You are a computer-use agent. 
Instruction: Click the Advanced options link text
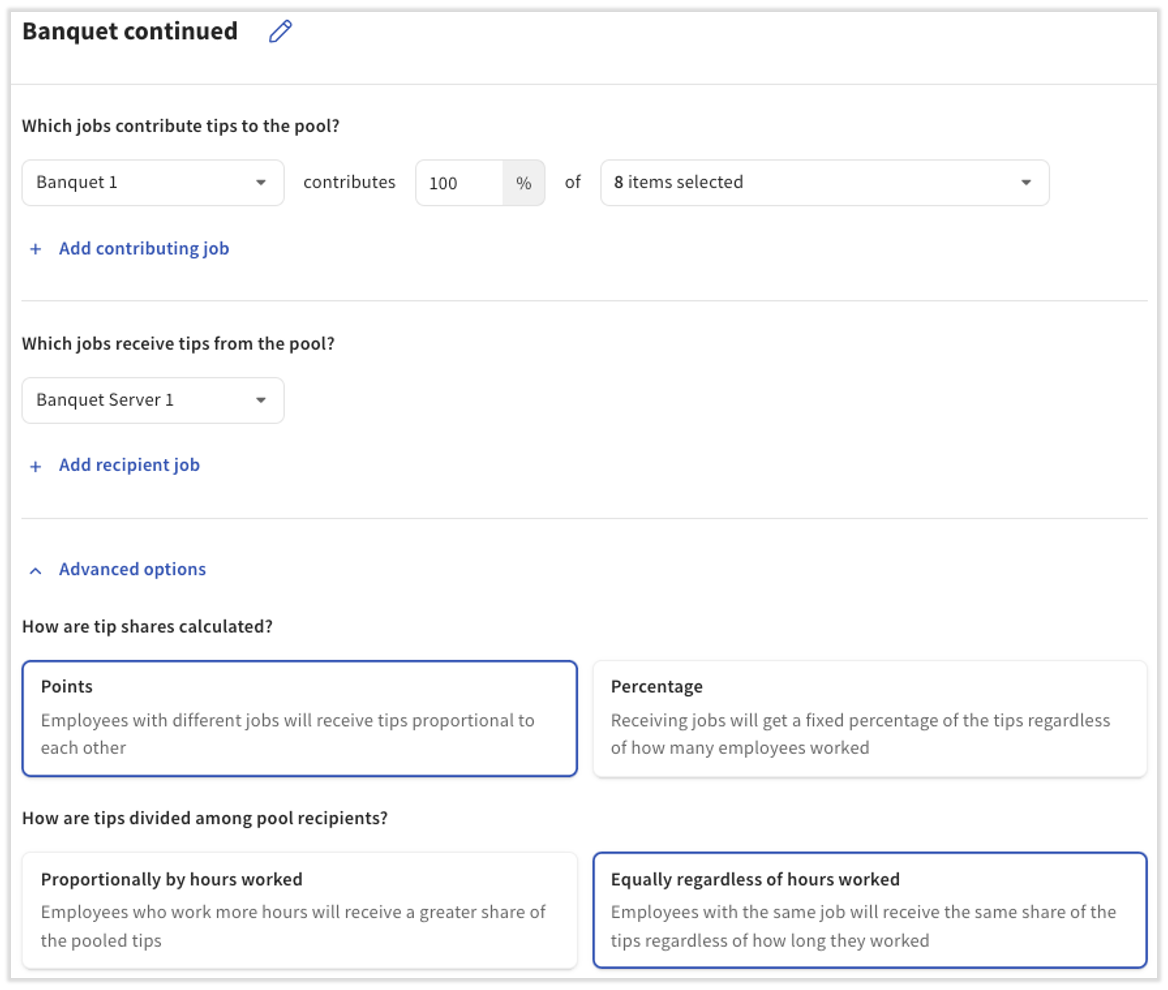(132, 570)
